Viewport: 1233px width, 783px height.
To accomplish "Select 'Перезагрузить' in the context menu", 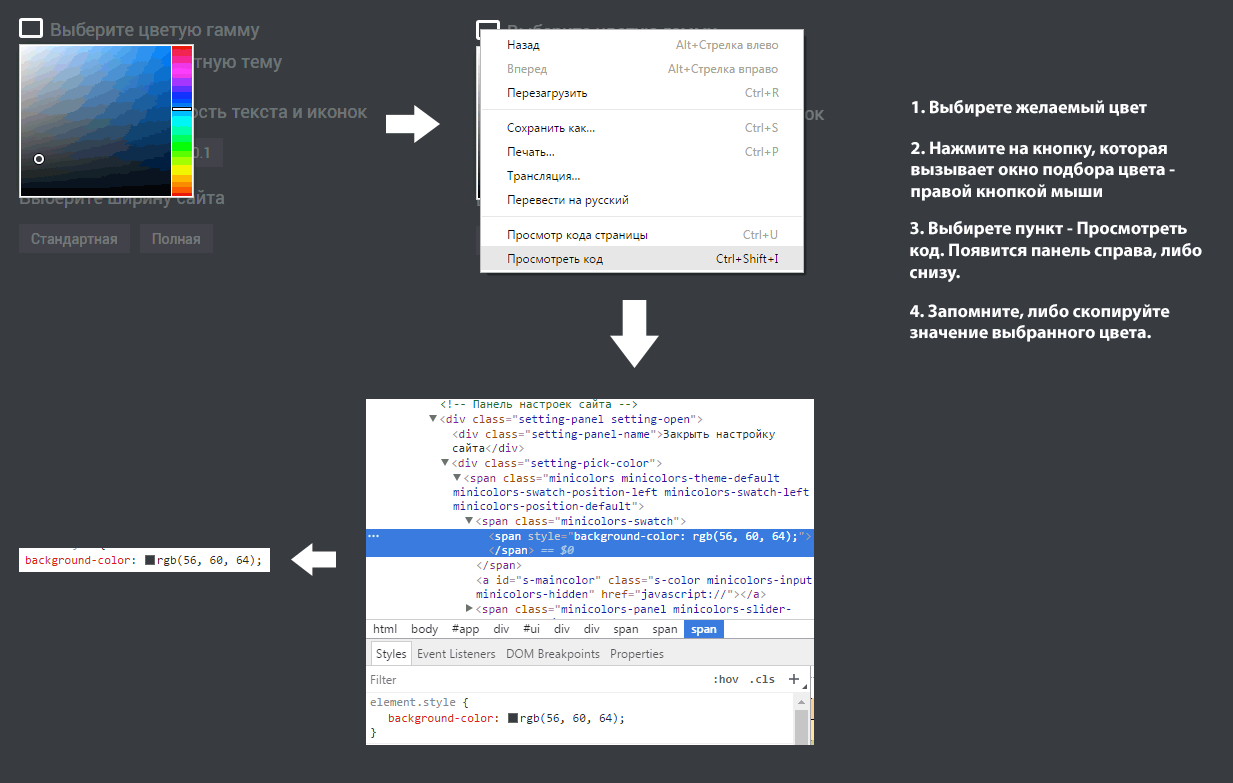I will (x=547, y=93).
